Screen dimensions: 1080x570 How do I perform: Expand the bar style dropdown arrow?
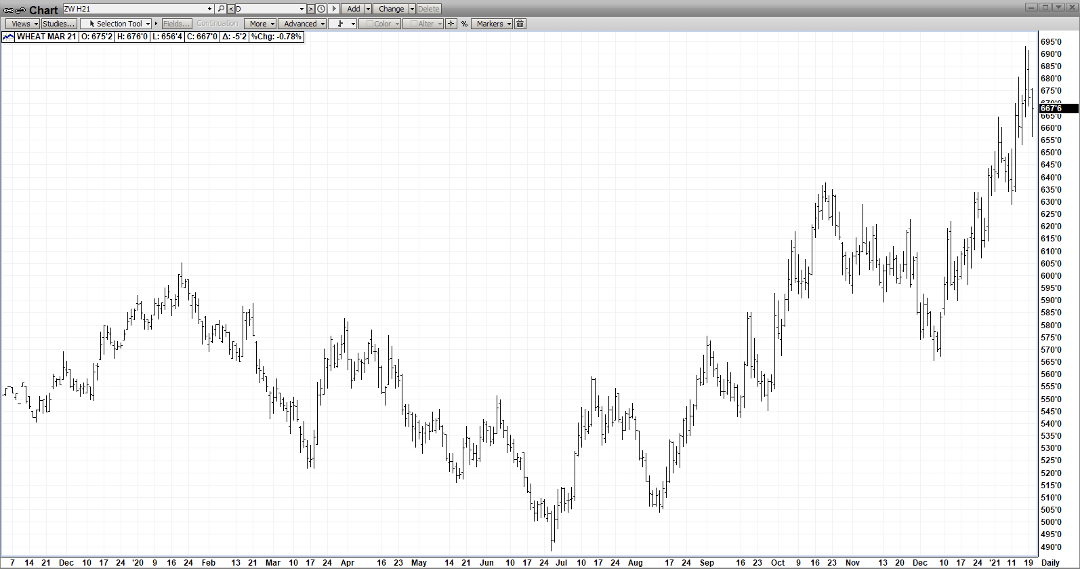click(x=353, y=23)
